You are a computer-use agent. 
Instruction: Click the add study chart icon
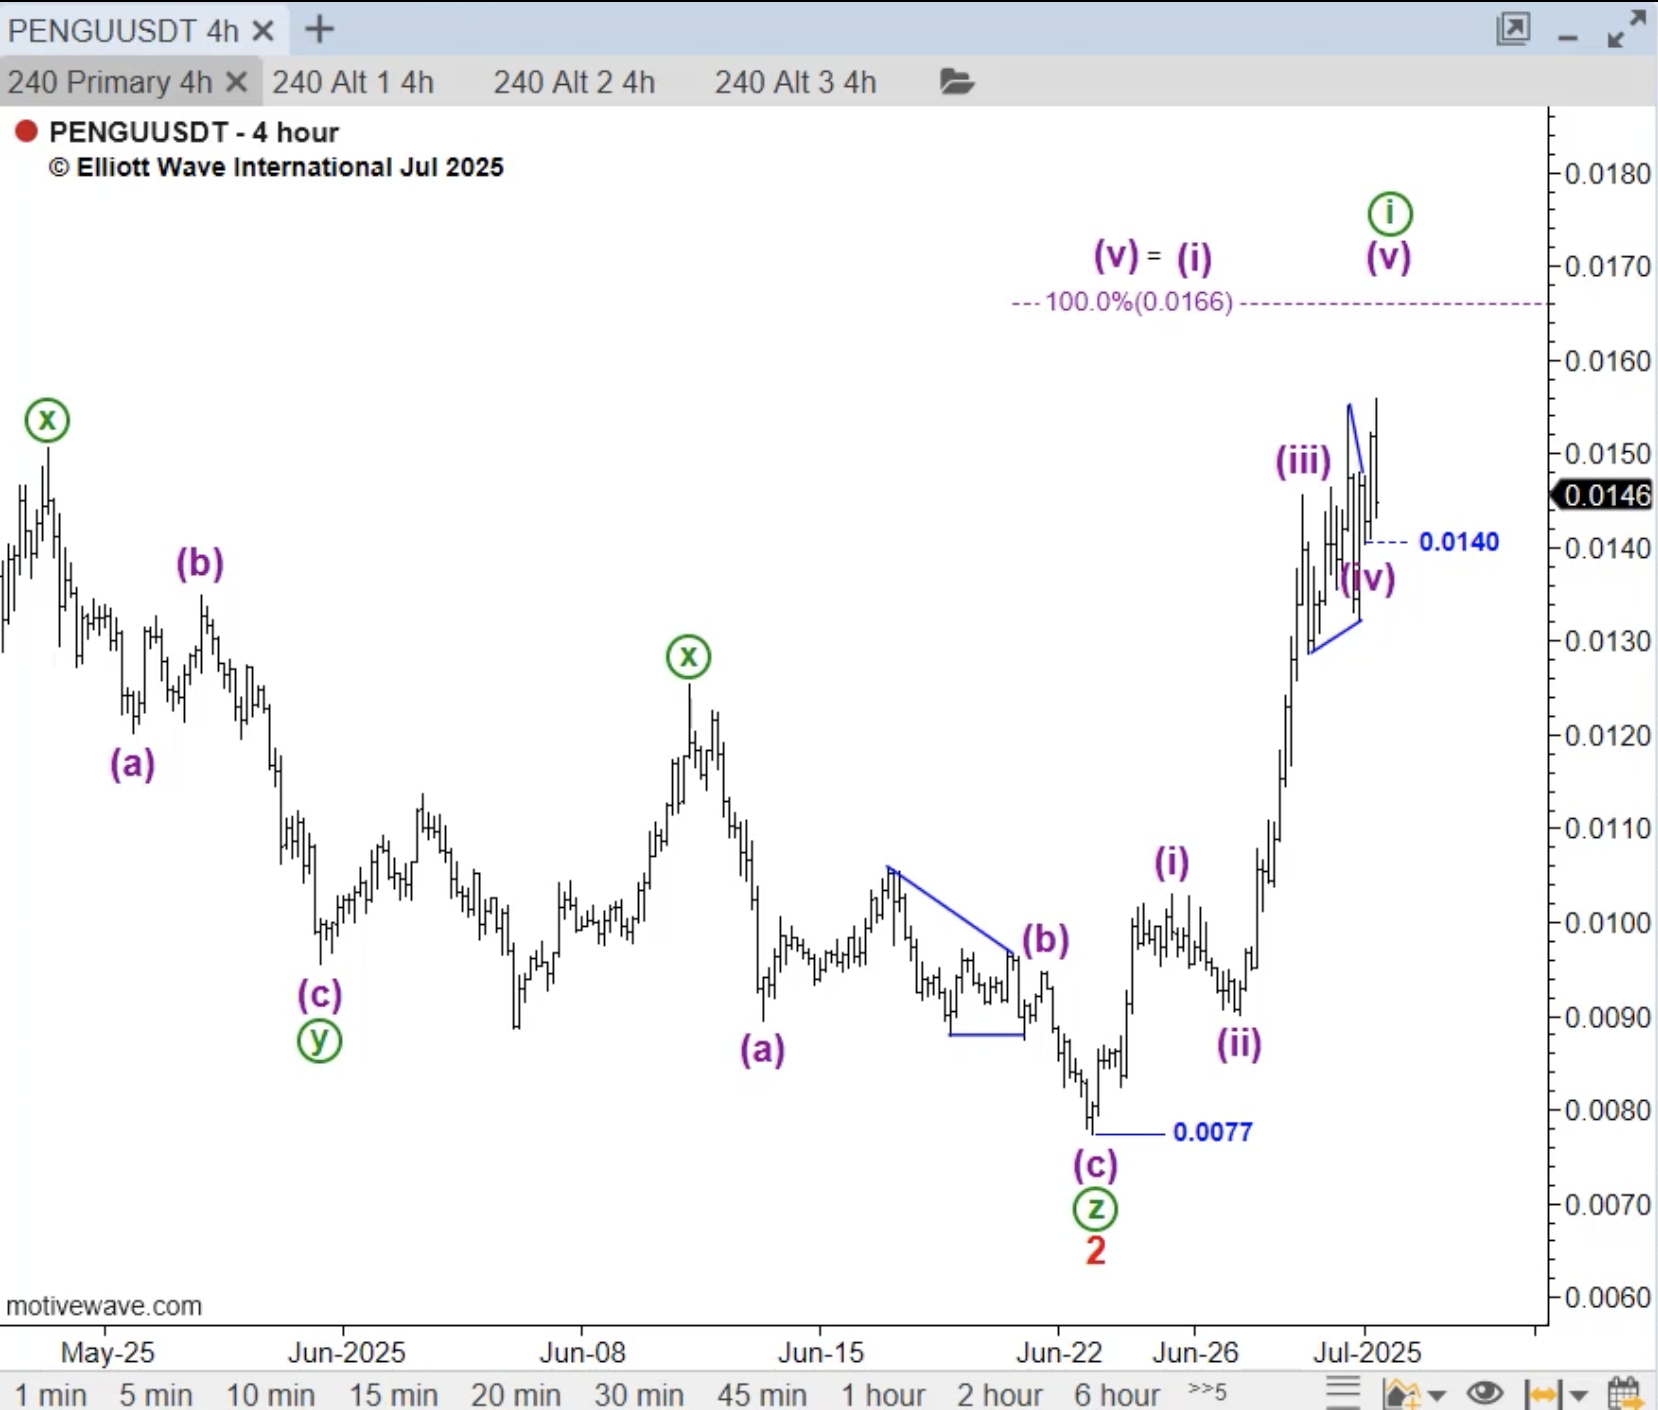tap(1401, 1393)
